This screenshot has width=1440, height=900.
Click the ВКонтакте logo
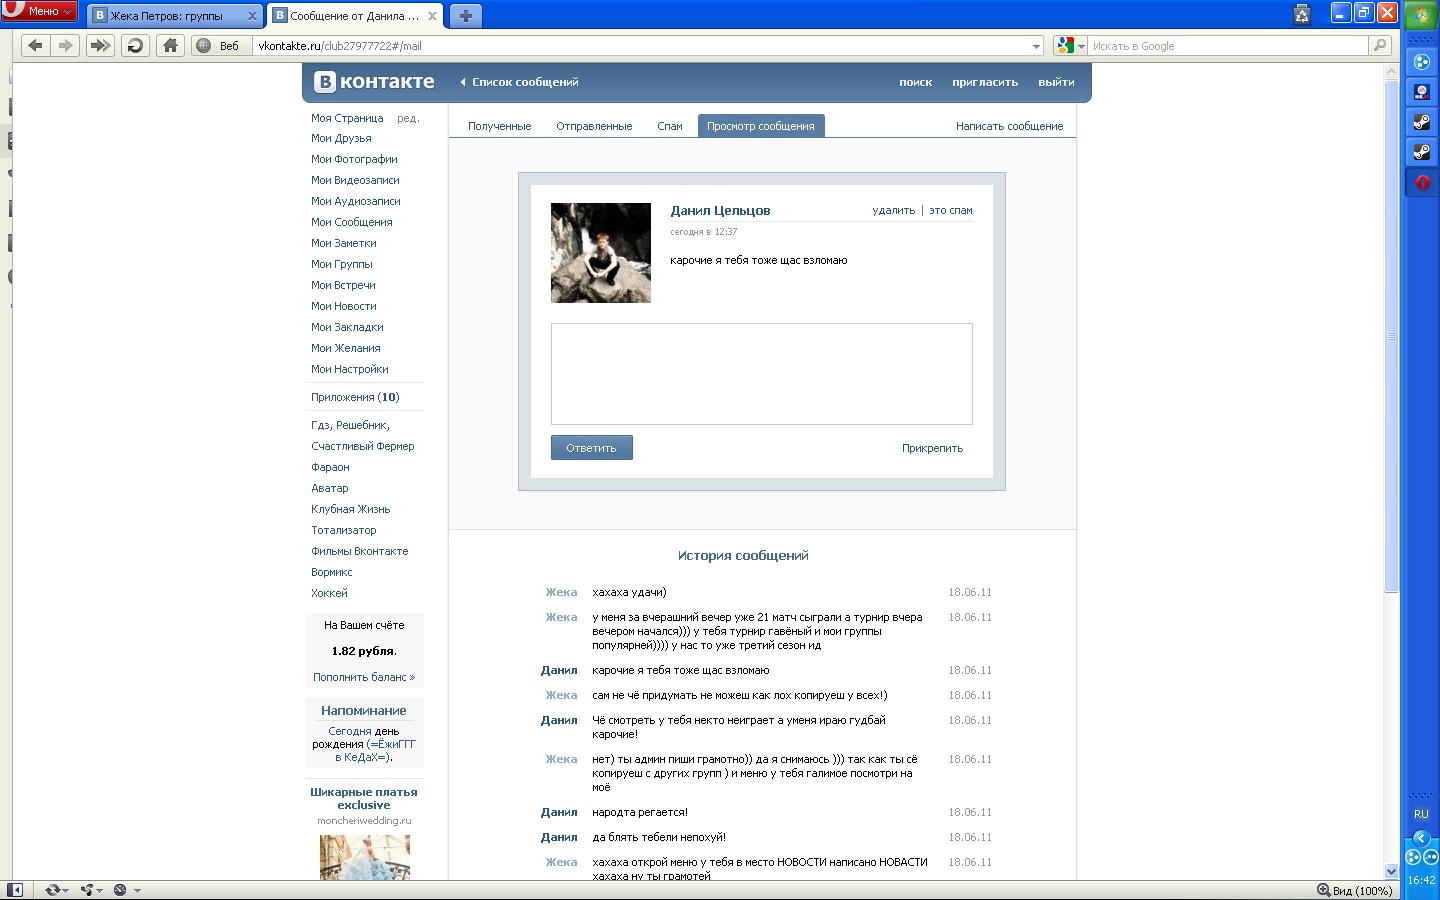375,82
